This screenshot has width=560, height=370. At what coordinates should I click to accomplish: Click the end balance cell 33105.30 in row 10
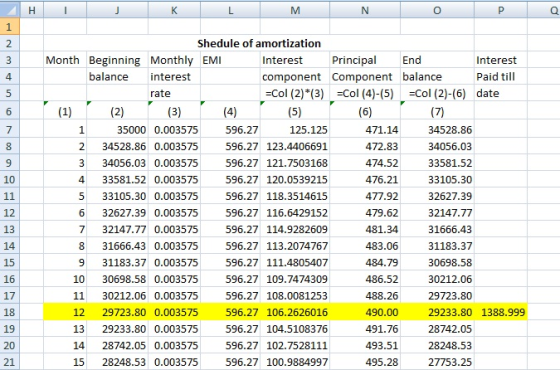pyautogui.click(x=437, y=179)
